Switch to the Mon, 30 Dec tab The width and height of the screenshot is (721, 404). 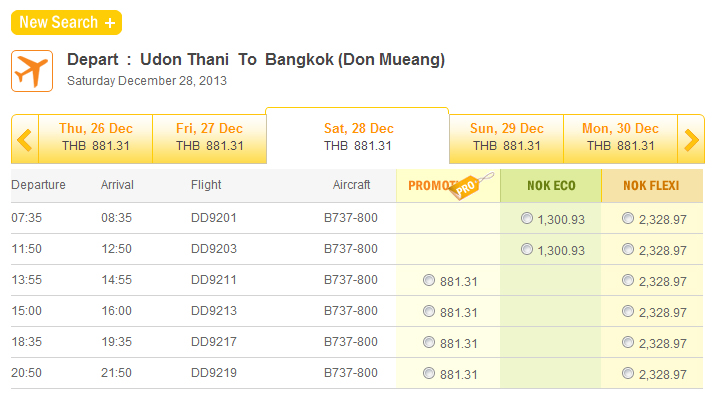click(620, 137)
